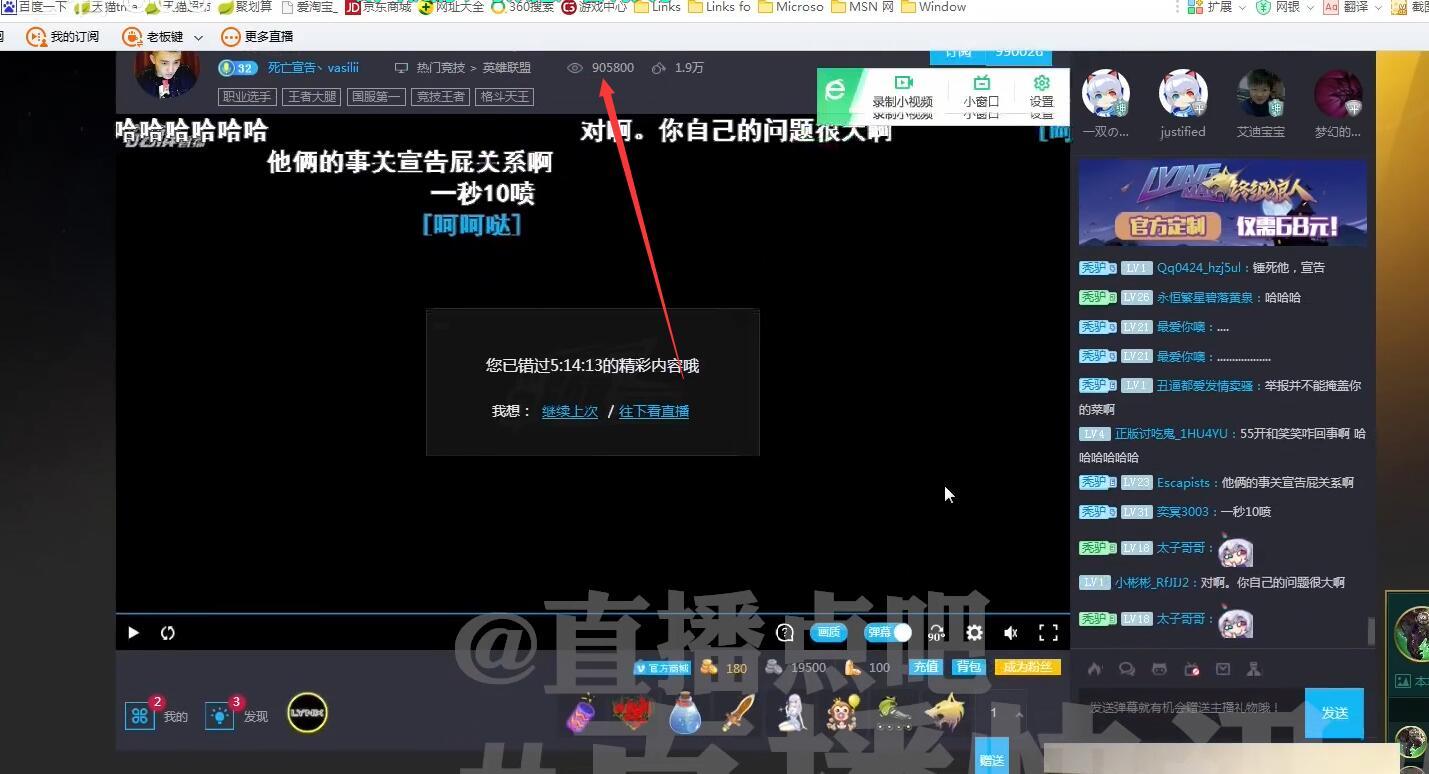Click the hierarchy people icon above chat input

pyautogui.click(x=1255, y=669)
